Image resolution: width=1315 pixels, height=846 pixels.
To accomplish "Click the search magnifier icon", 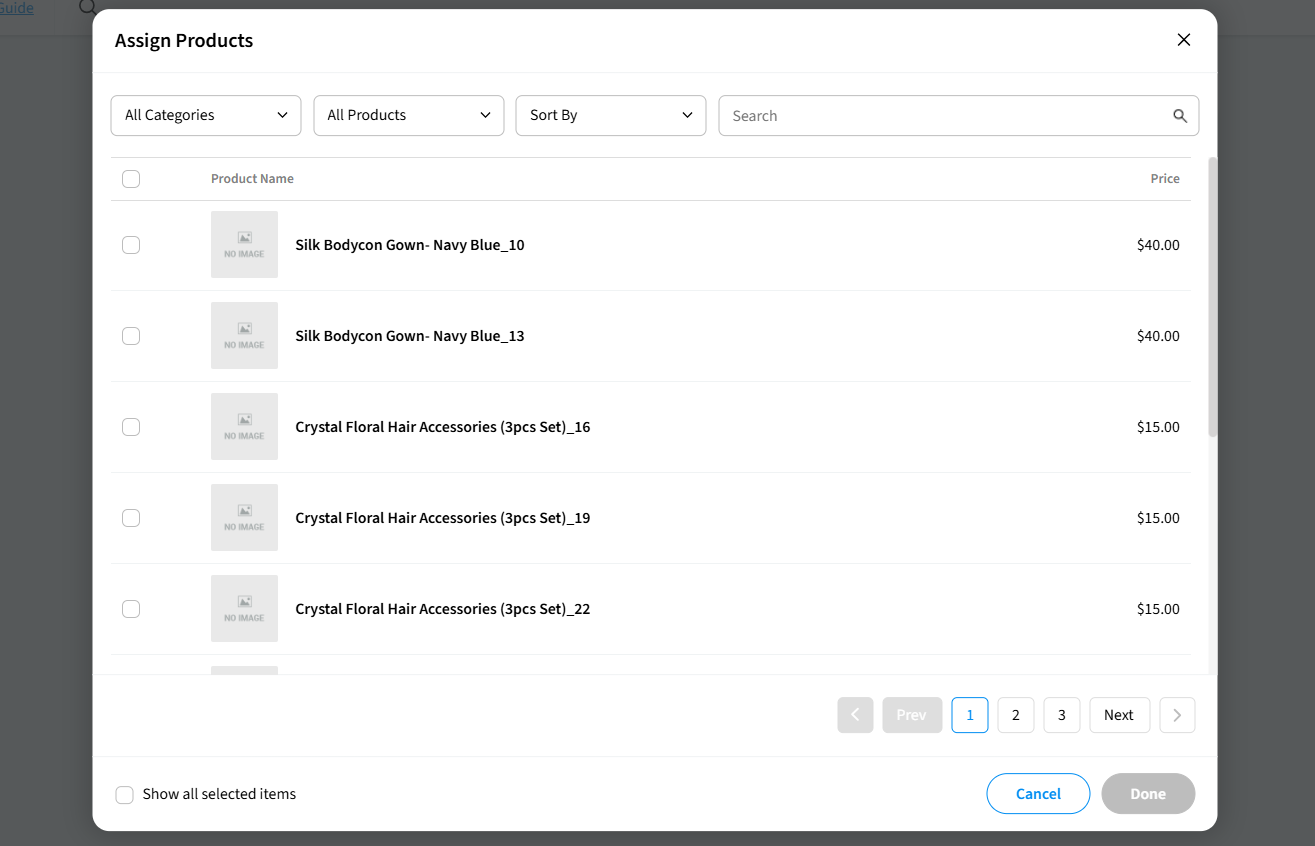I will pyautogui.click(x=1180, y=116).
